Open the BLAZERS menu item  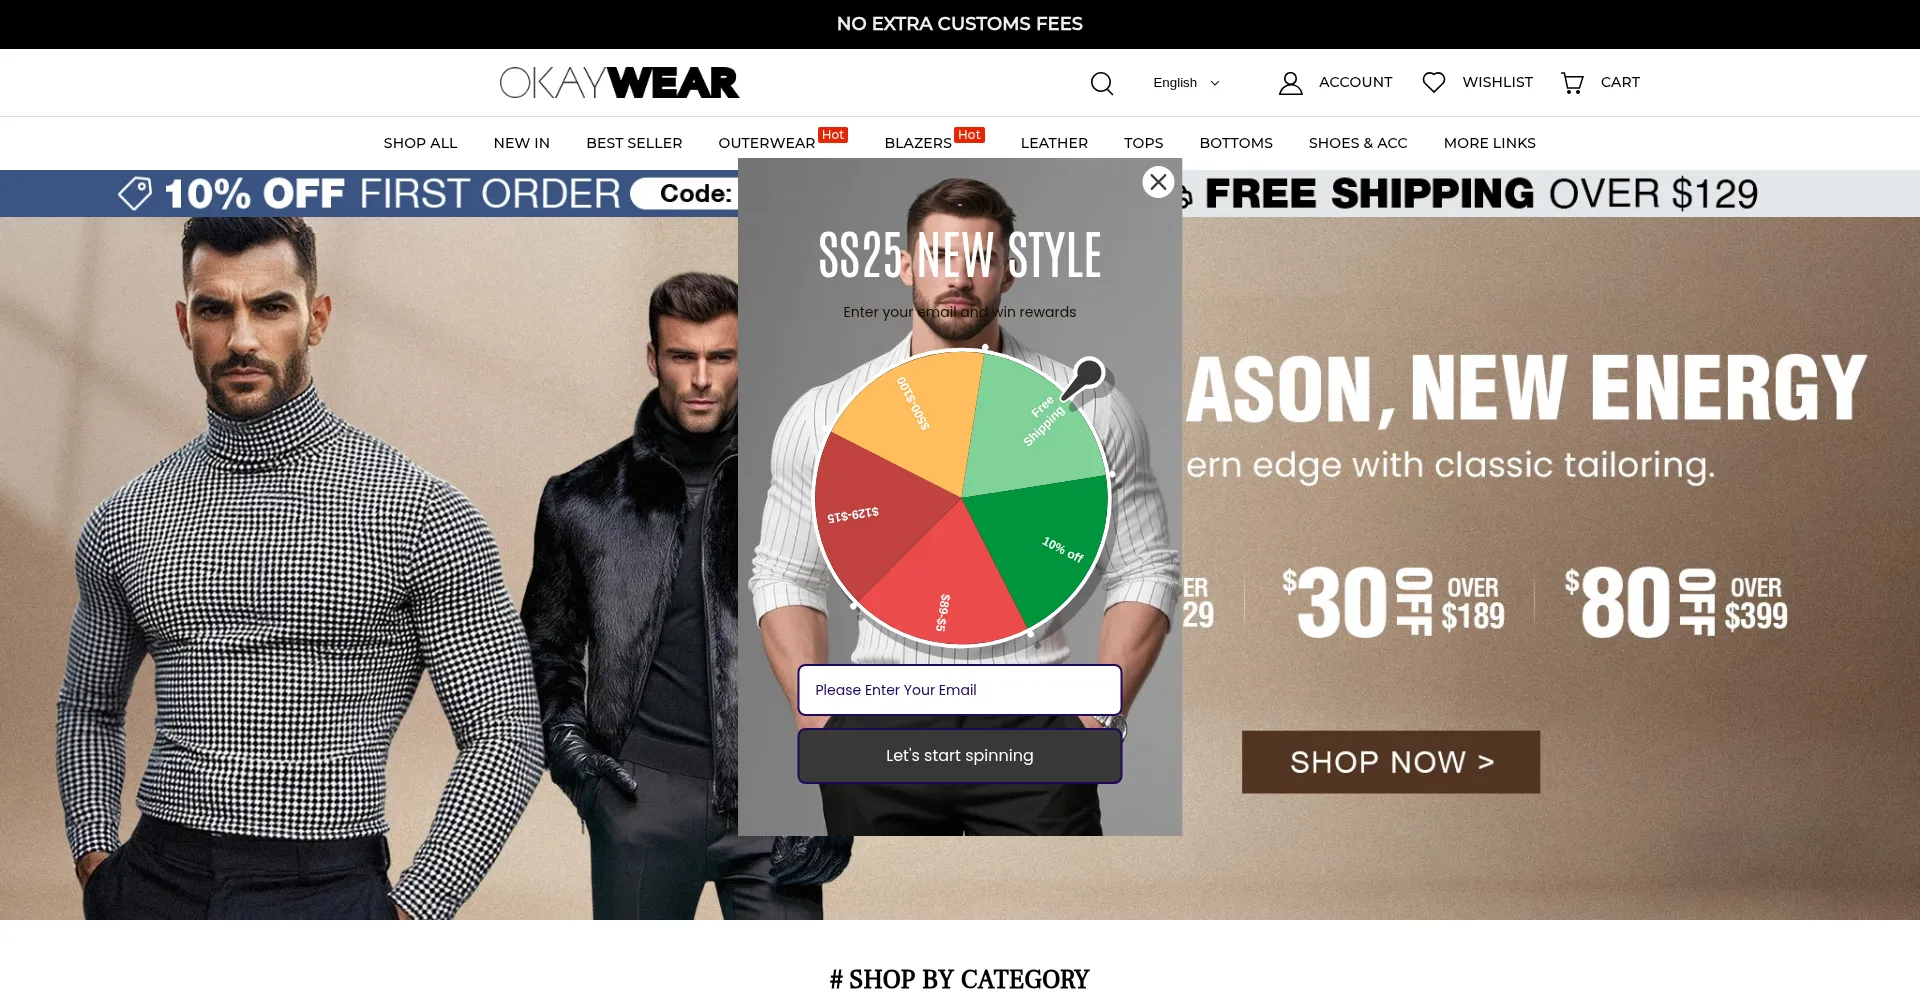coord(917,143)
